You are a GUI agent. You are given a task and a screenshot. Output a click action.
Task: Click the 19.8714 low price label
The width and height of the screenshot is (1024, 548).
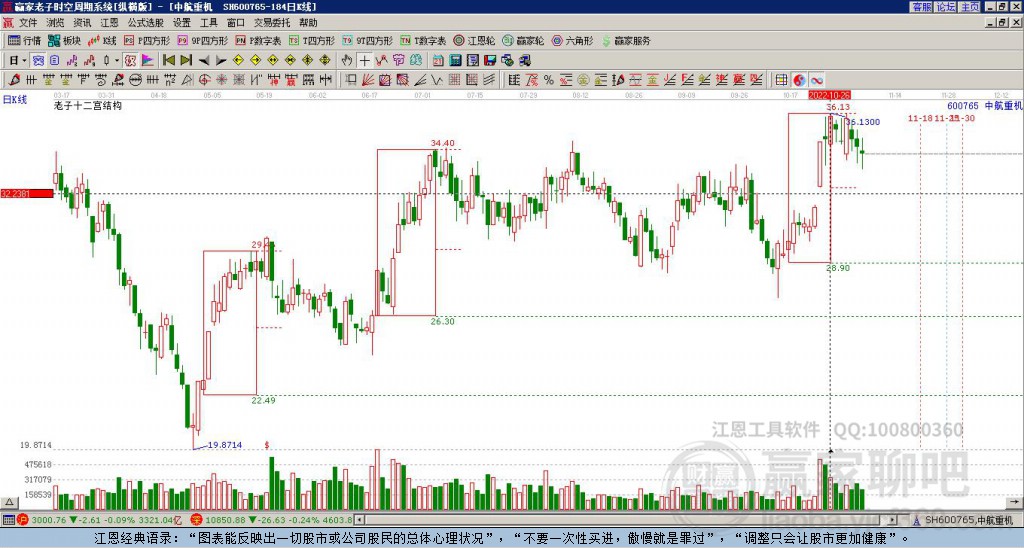tap(225, 445)
